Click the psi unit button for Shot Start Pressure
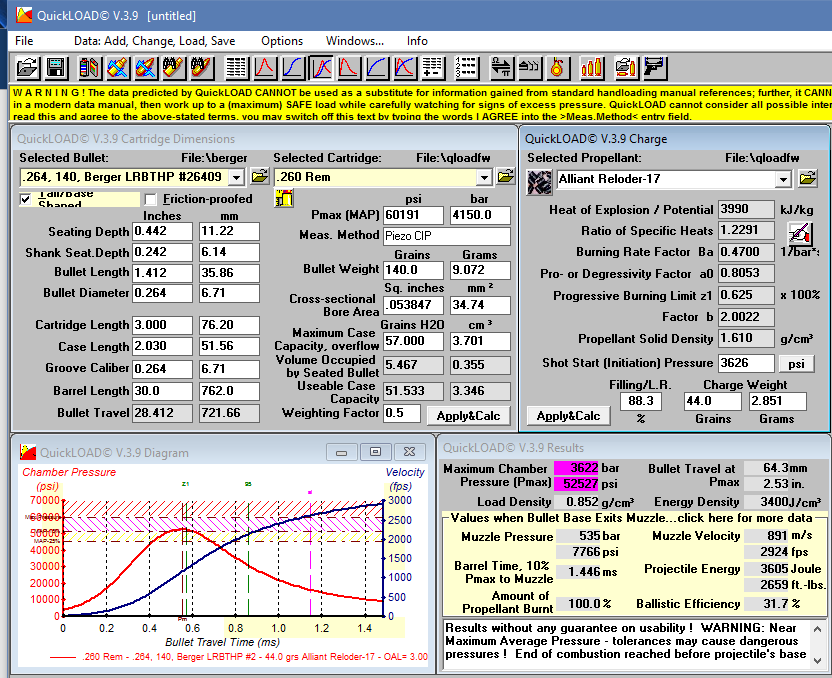Viewport: 832px width, 678px height. (x=796, y=364)
